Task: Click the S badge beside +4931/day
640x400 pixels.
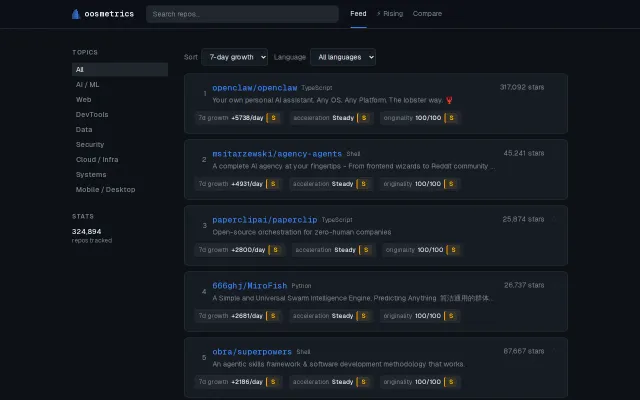Action: click(x=273, y=184)
